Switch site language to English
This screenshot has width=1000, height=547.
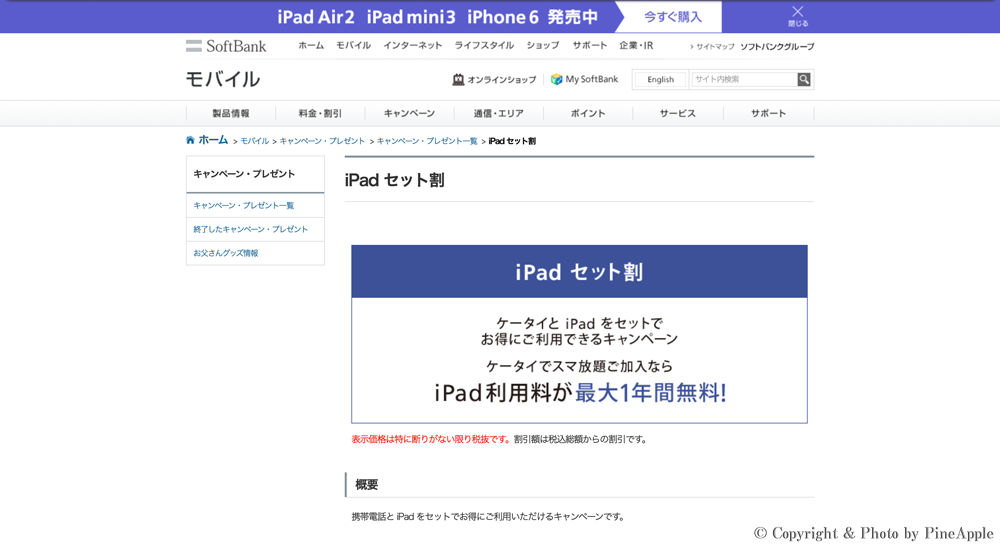click(x=660, y=80)
